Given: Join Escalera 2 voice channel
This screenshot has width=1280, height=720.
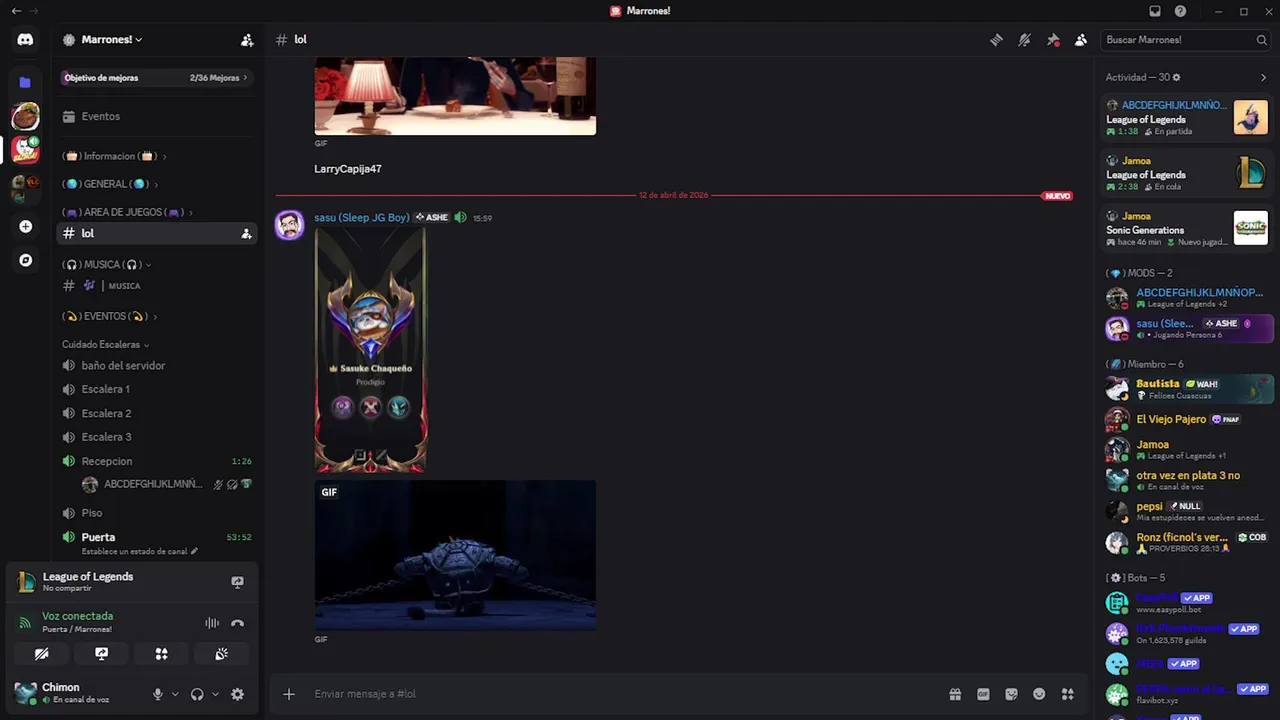Looking at the screenshot, I should tap(155, 413).
